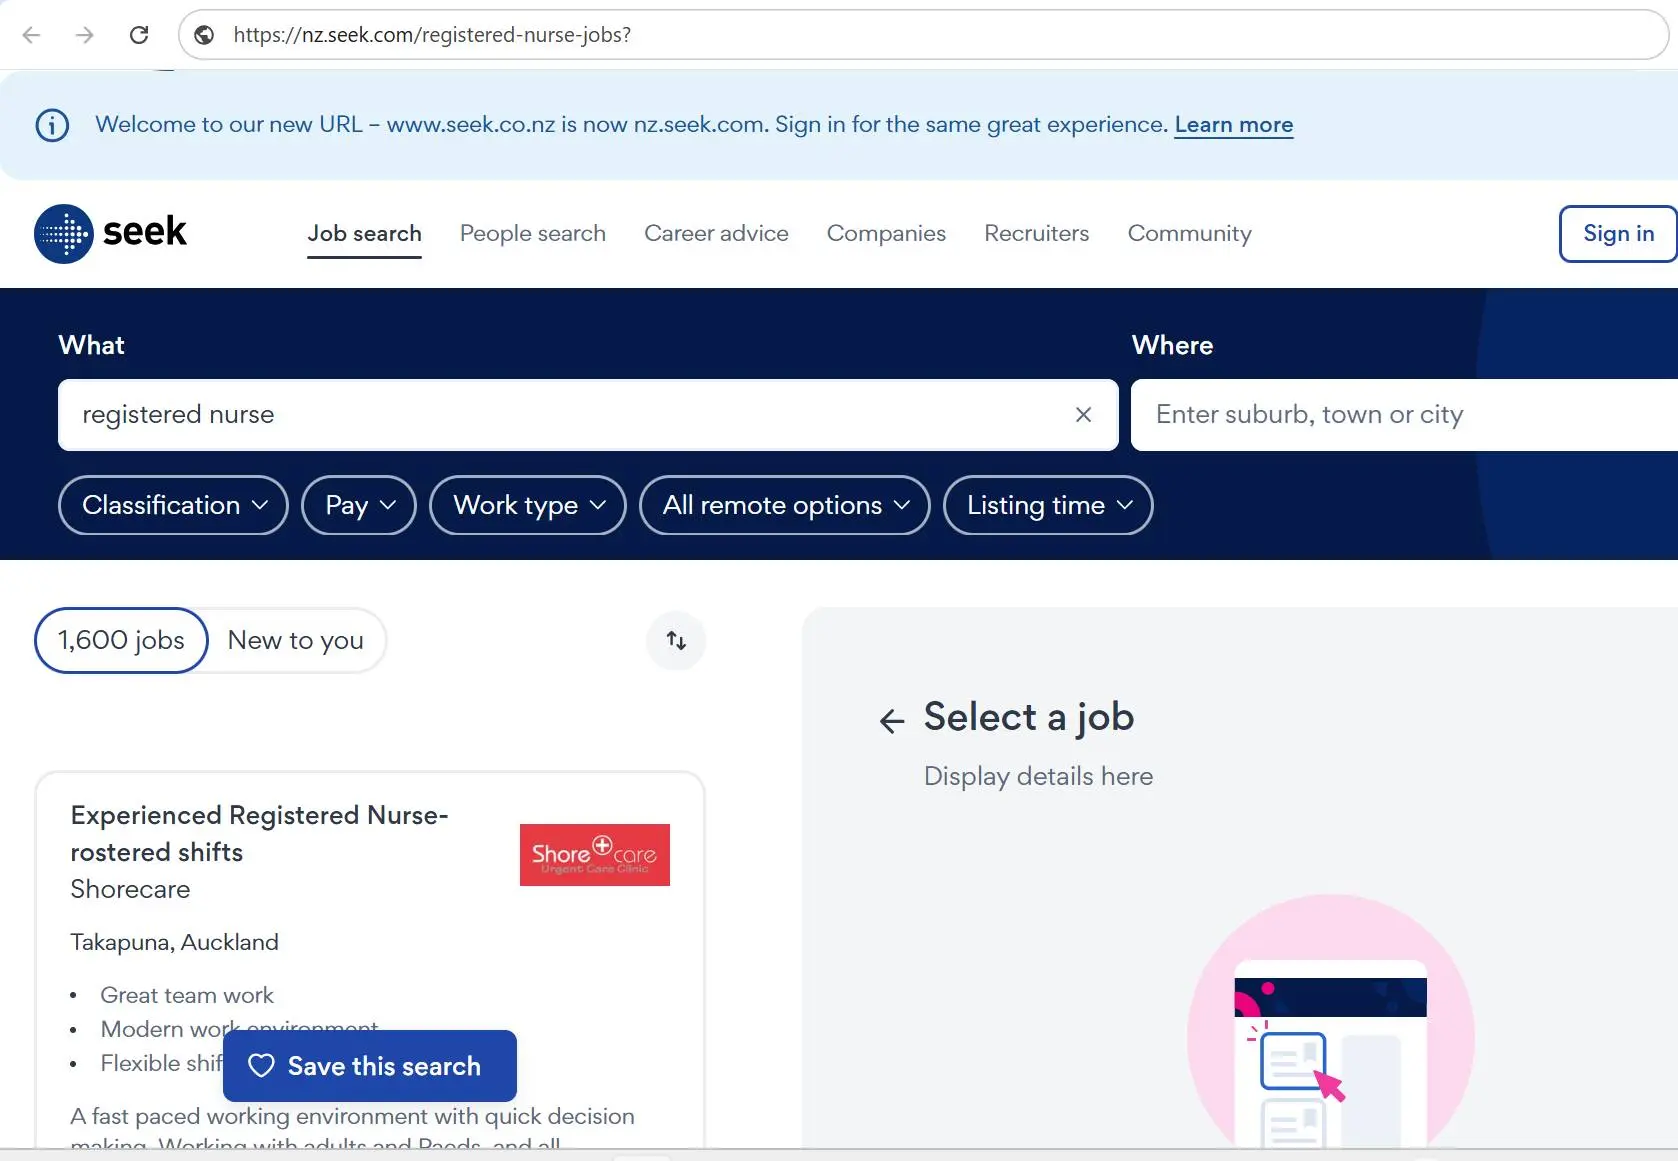Clear the registered nurse search text
The image size is (1678, 1161).
click(x=1083, y=415)
